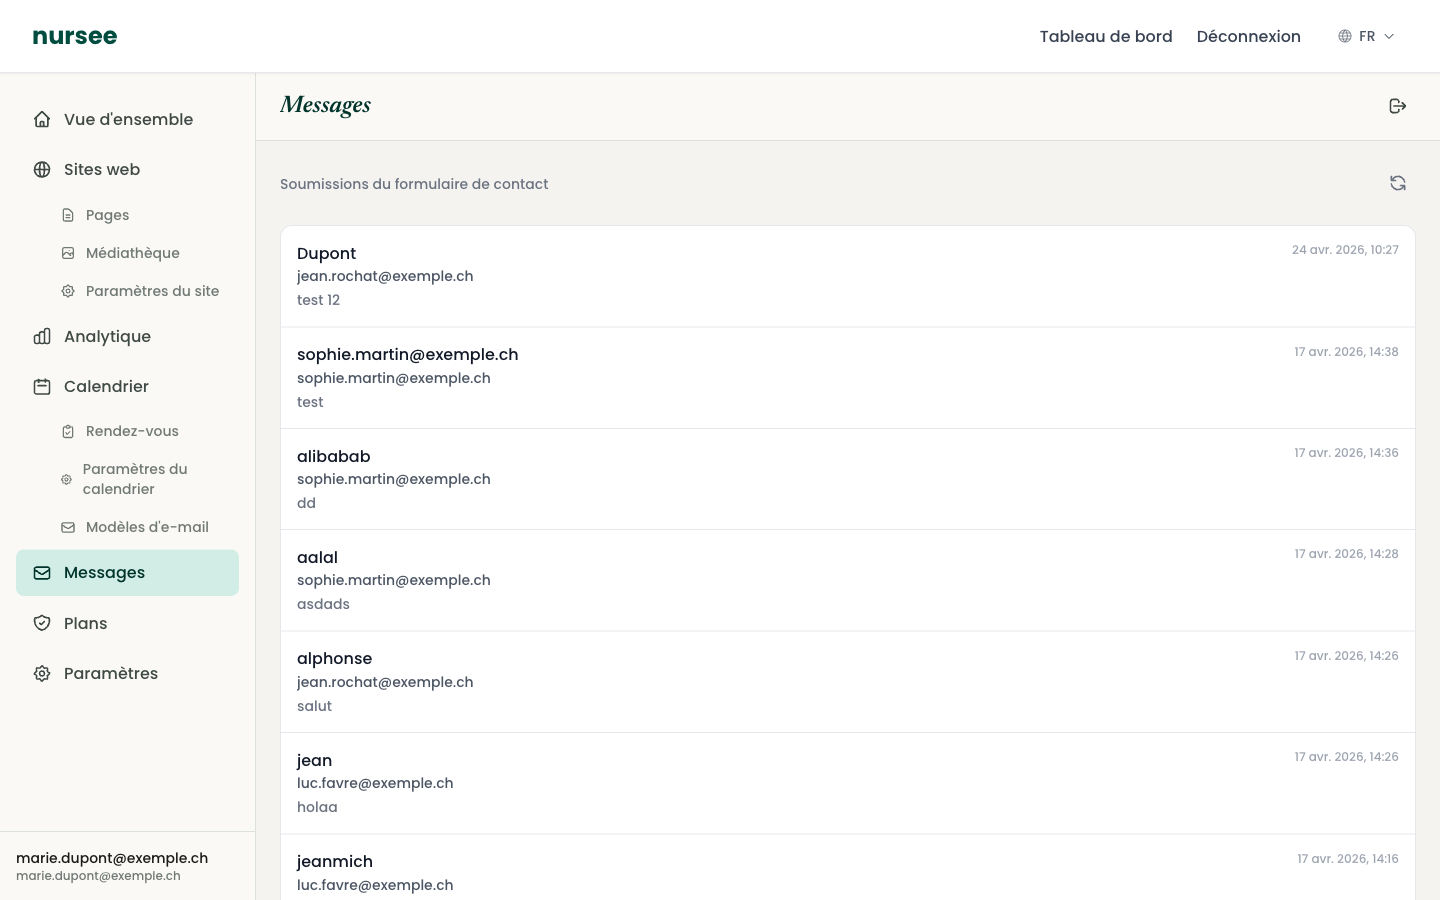The width and height of the screenshot is (1440, 900).
Task: Click the Médiathèque image icon
Action: (68, 253)
